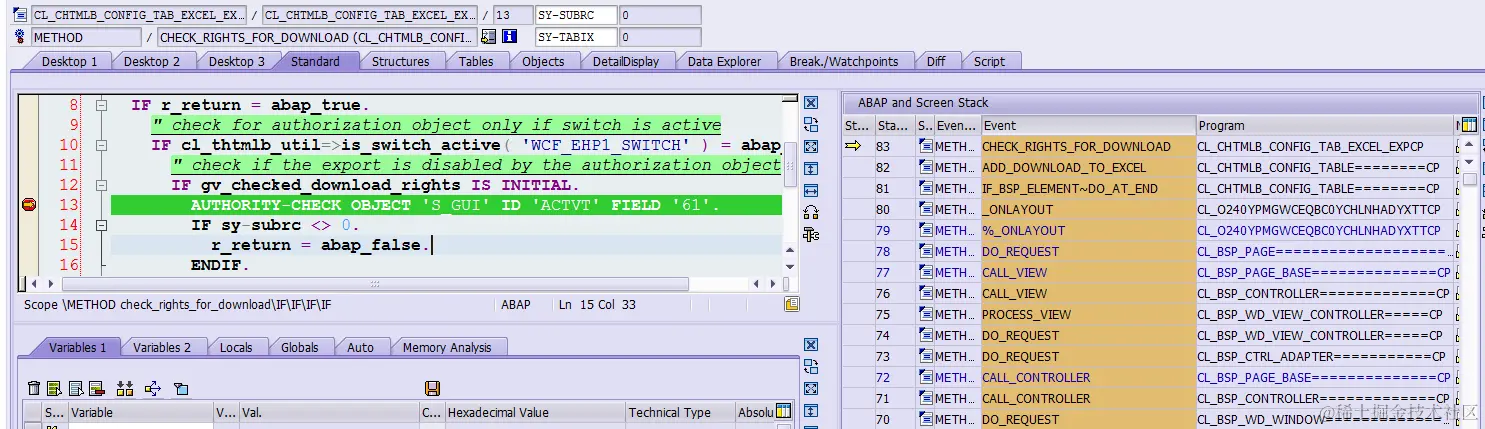
Task: Click the Hexadecimal Value column header
Action: (x=534, y=412)
